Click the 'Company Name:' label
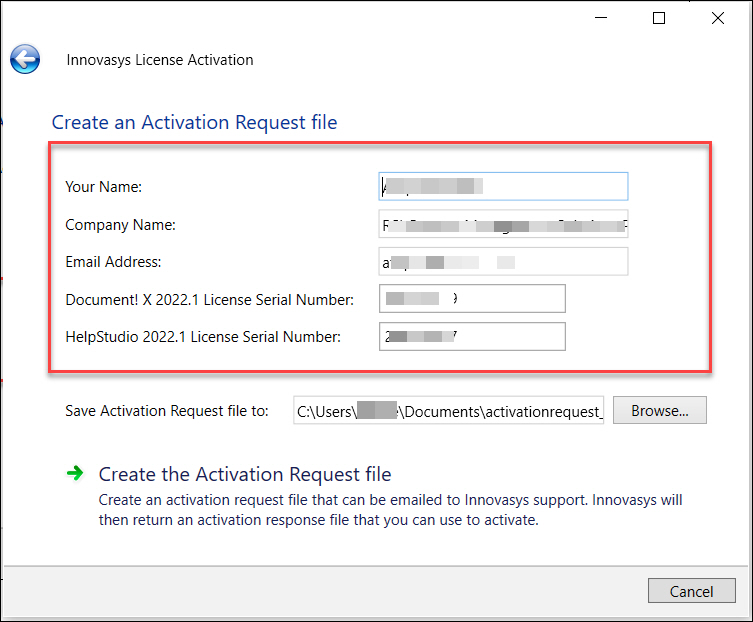Screen dimensions: 753x622 [121, 224]
